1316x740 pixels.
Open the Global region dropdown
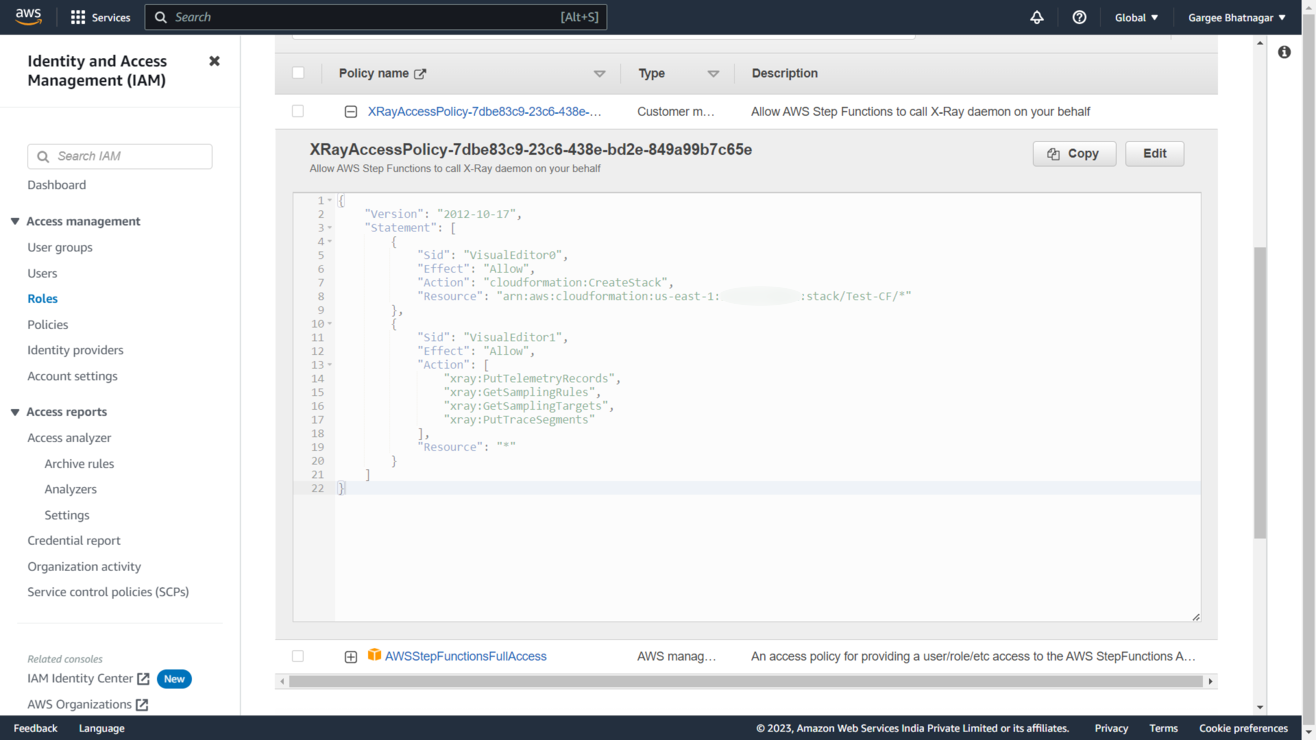1136,17
